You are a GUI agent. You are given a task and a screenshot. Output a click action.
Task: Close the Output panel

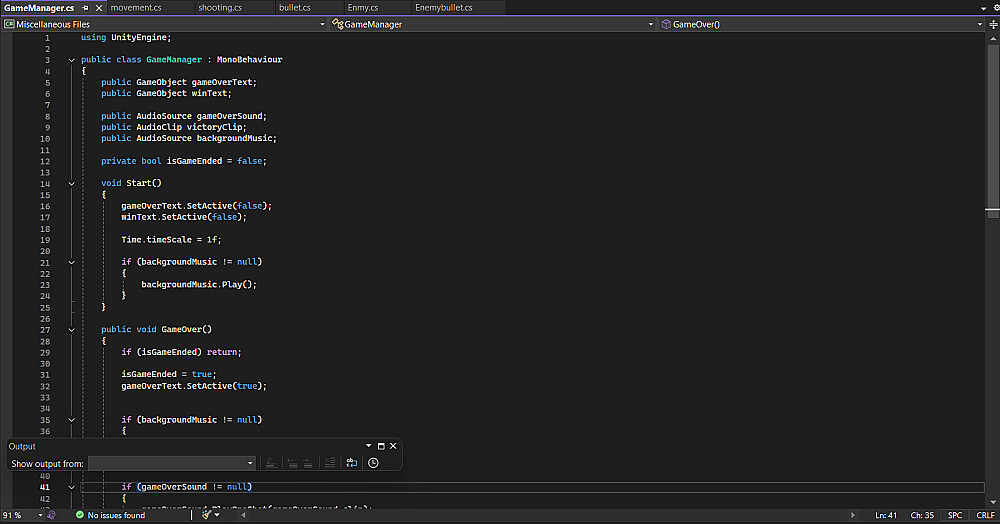tap(393, 446)
